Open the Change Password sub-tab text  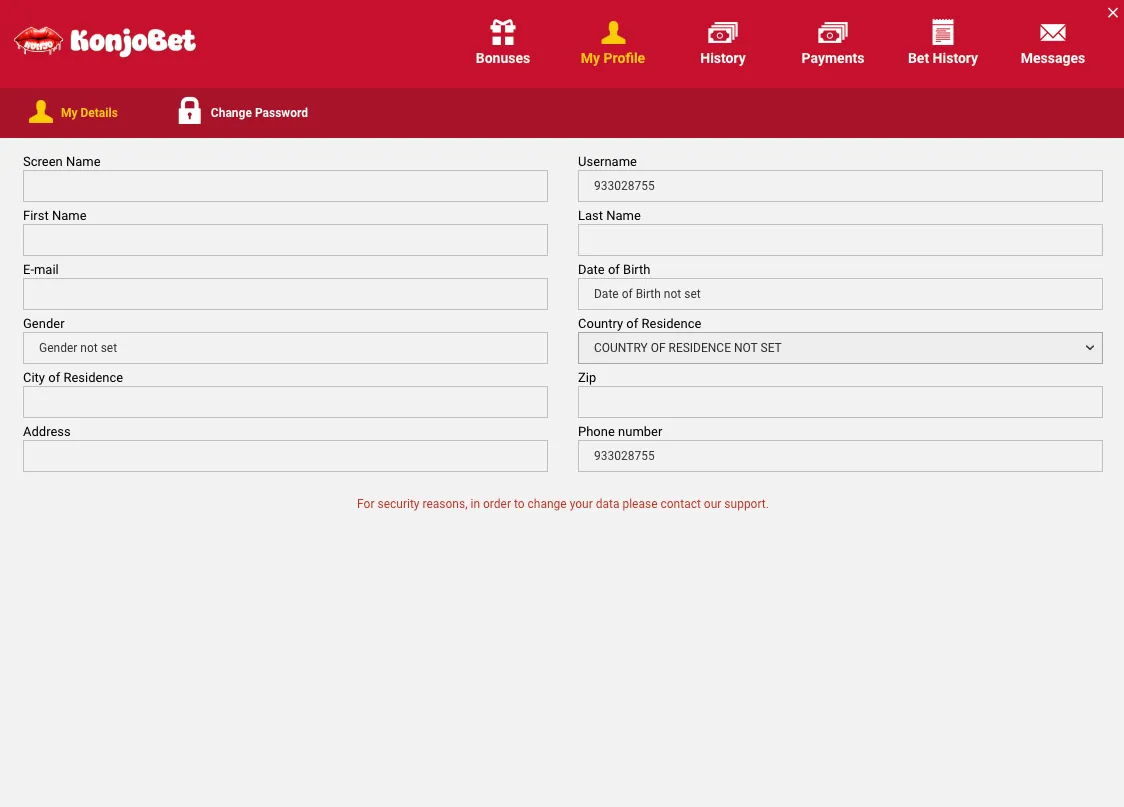pos(259,113)
